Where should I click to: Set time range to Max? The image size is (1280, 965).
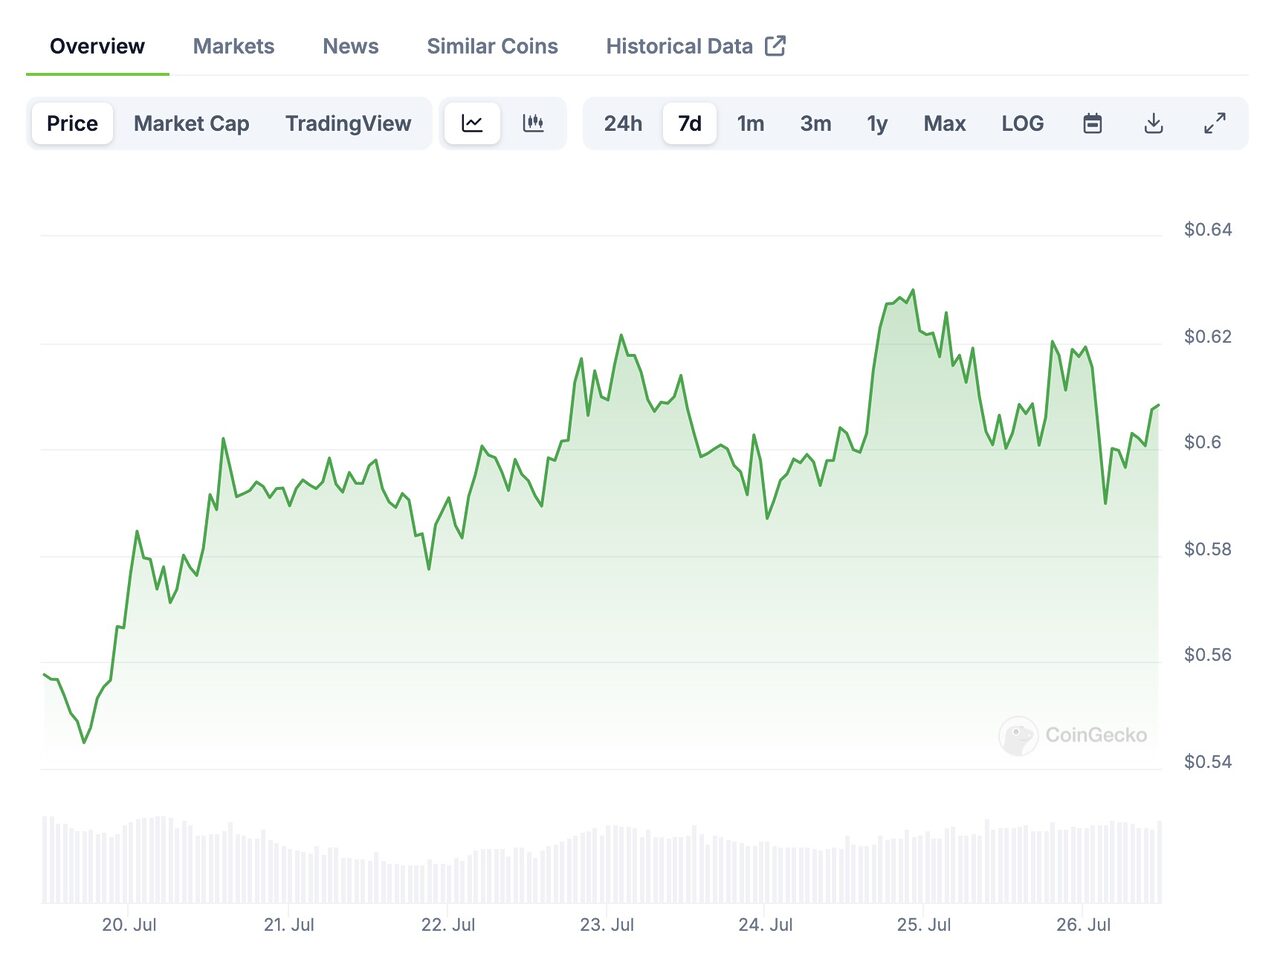[x=945, y=123]
